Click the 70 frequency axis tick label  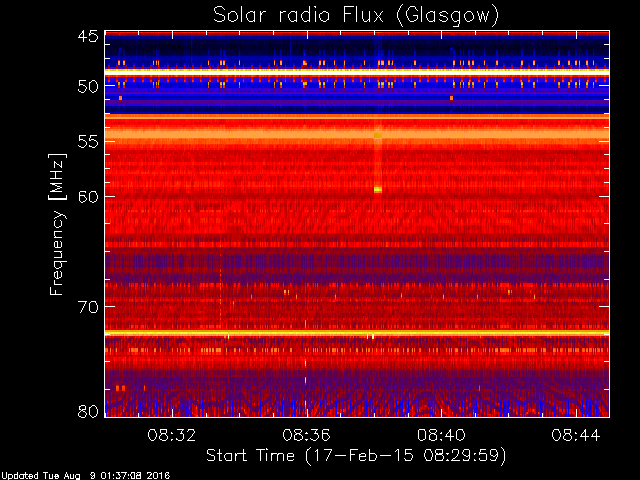pyautogui.click(x=88, y=307)
